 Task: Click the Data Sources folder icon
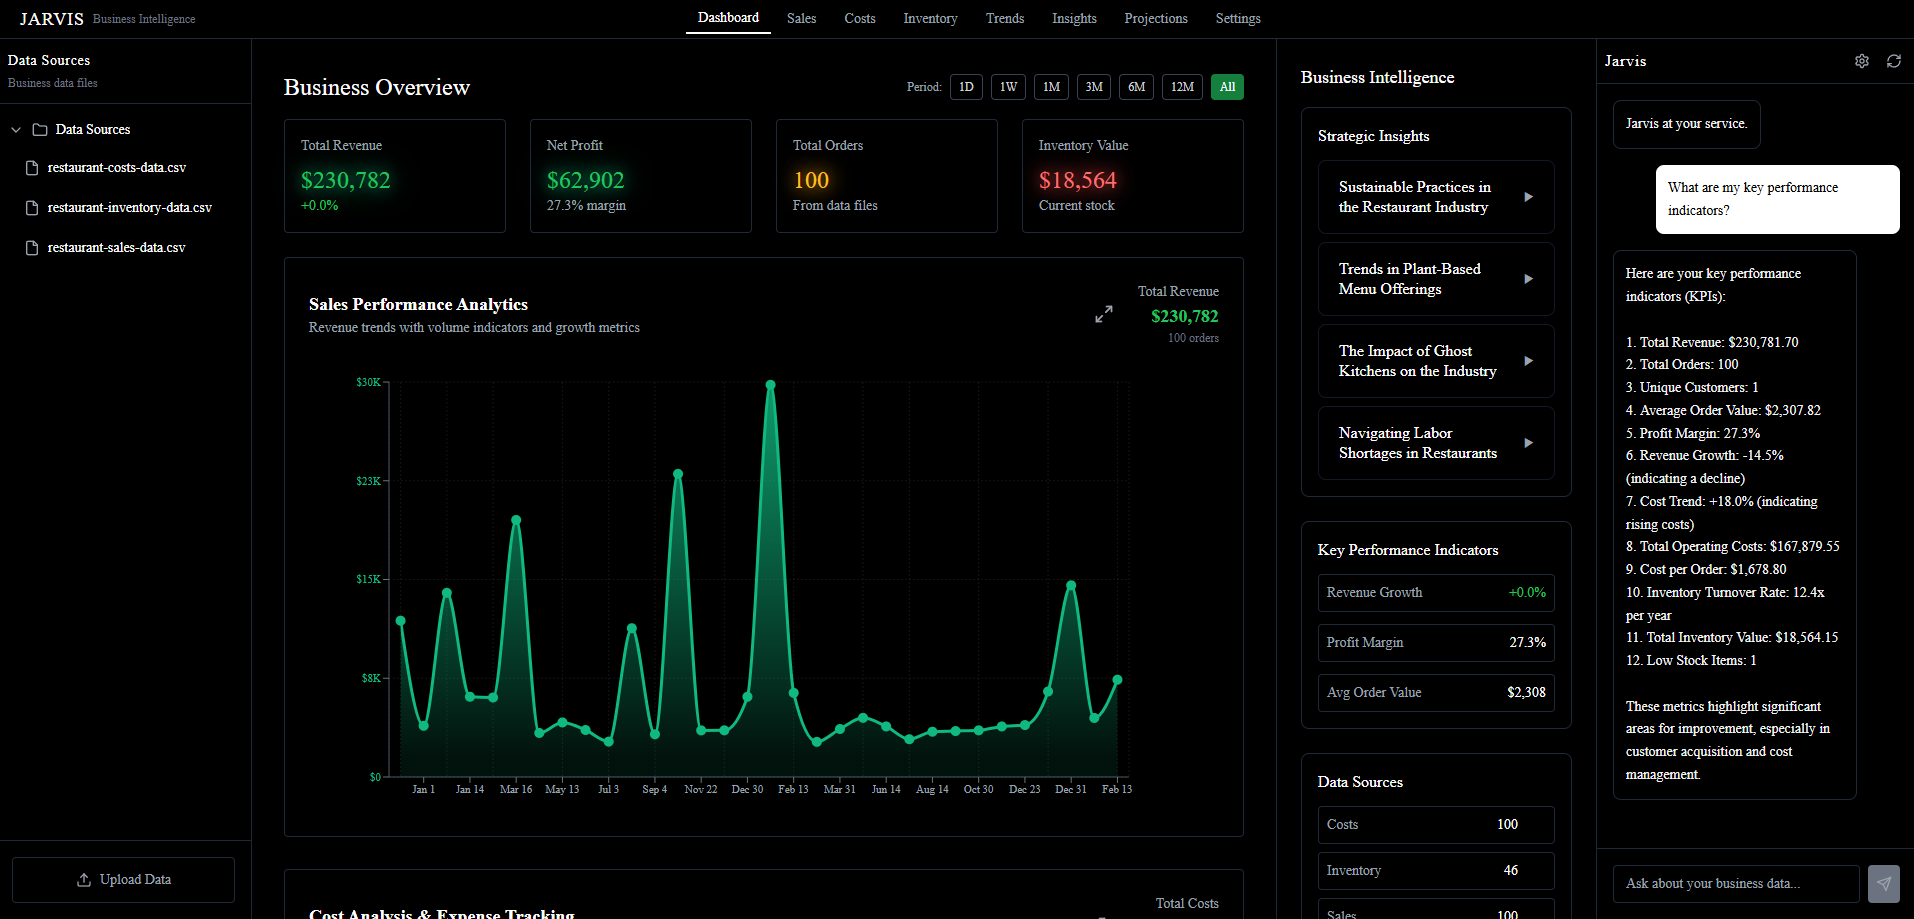(39, 129)
